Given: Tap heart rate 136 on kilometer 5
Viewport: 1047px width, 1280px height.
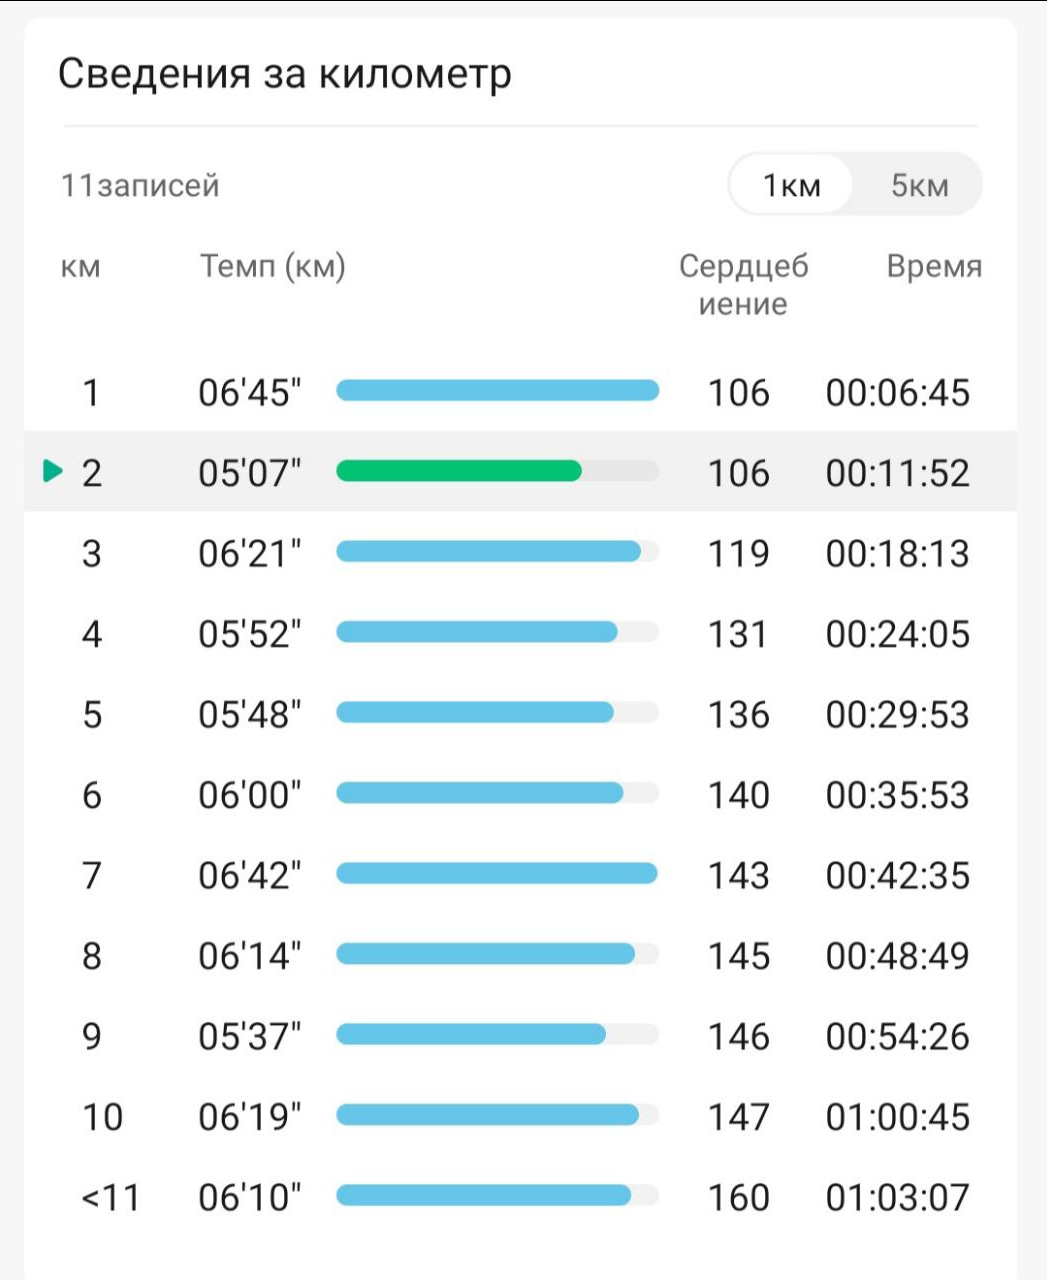Looking at the screenshot, I should [738, 714].
